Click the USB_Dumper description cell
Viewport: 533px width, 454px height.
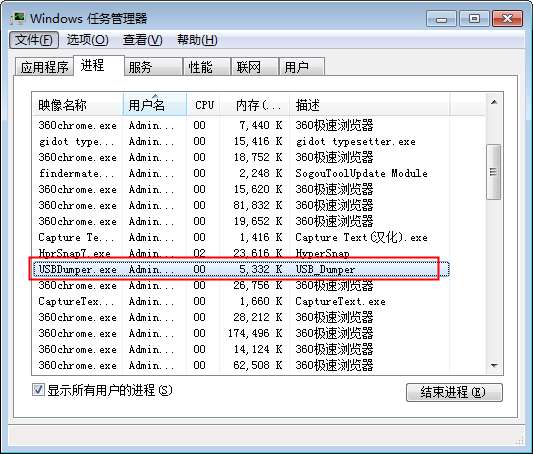[x=325, y=269]
